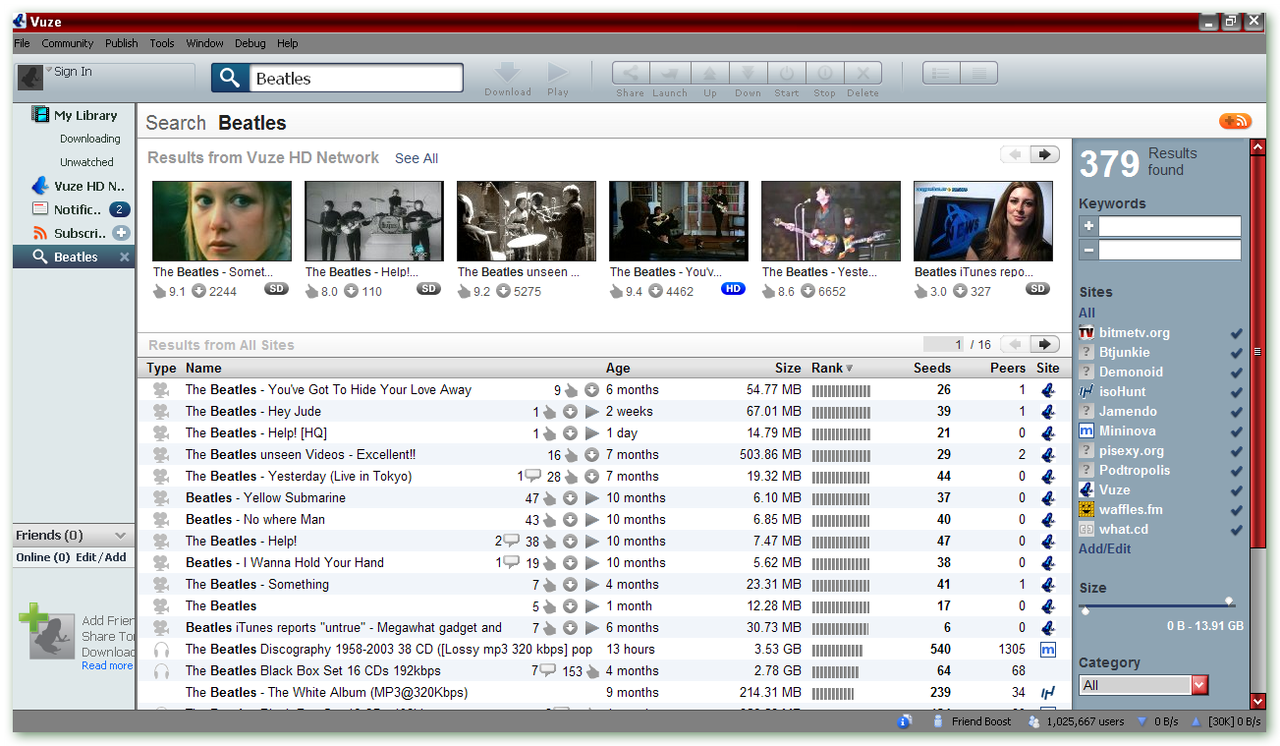Click the Mininova site icon on the Discography row
The height and width of the screenshot is (746, 1280).
tap(1048, 650)
